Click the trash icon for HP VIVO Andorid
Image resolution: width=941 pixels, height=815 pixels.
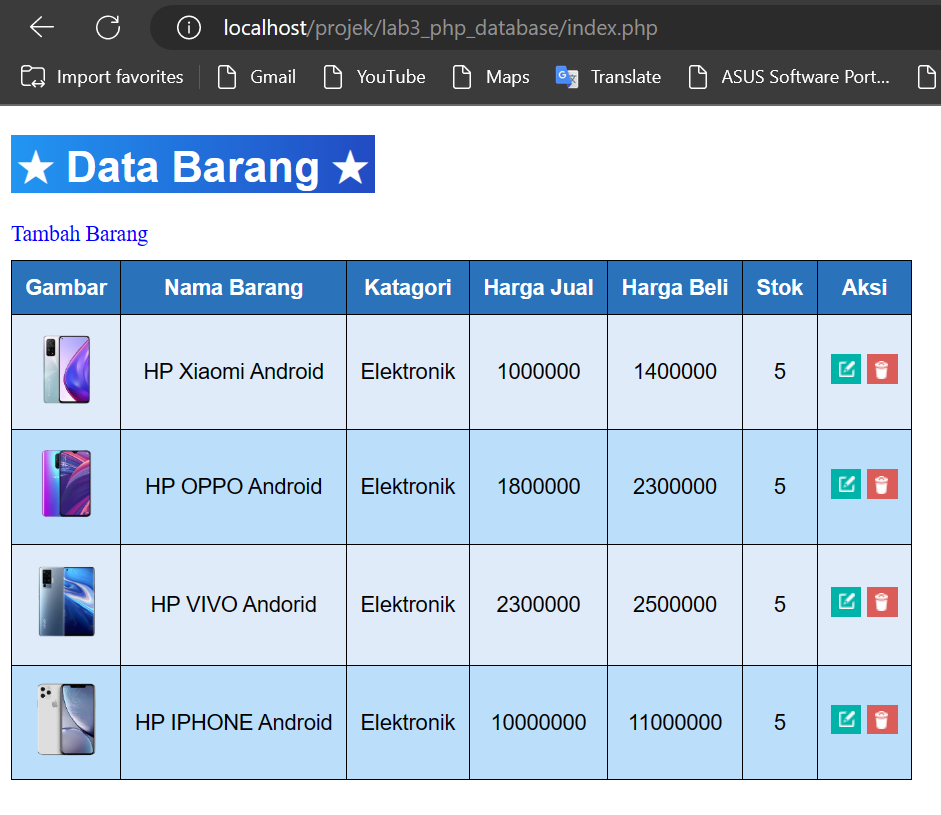pyautogui.click(x=882, y=602)
